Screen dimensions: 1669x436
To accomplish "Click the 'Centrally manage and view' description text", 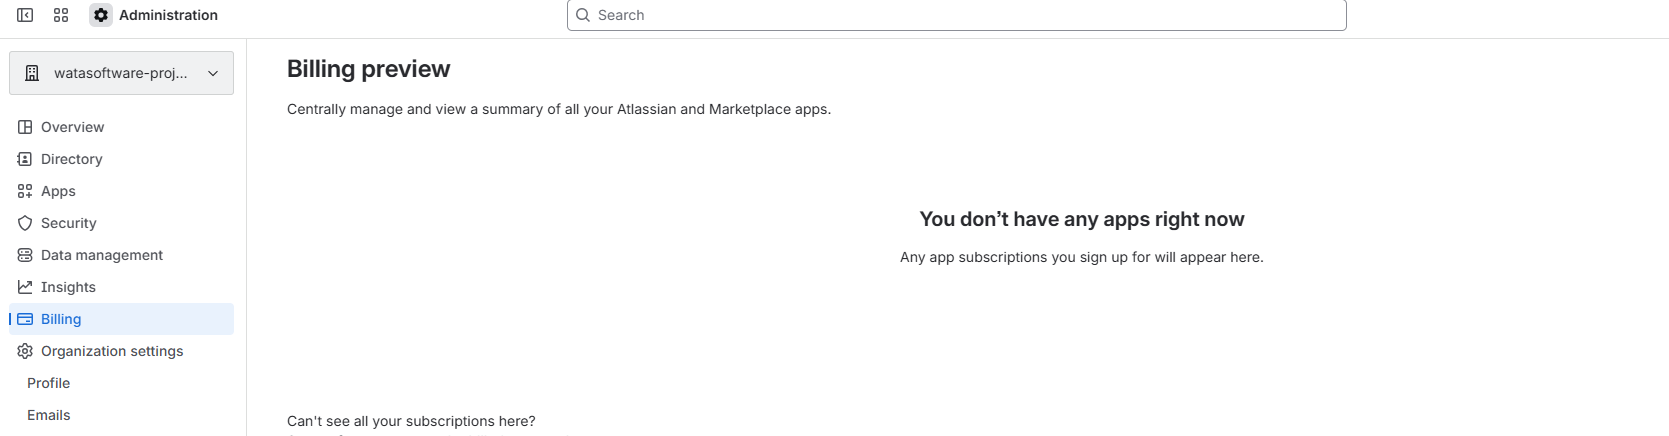I will (x=559, y=109).
